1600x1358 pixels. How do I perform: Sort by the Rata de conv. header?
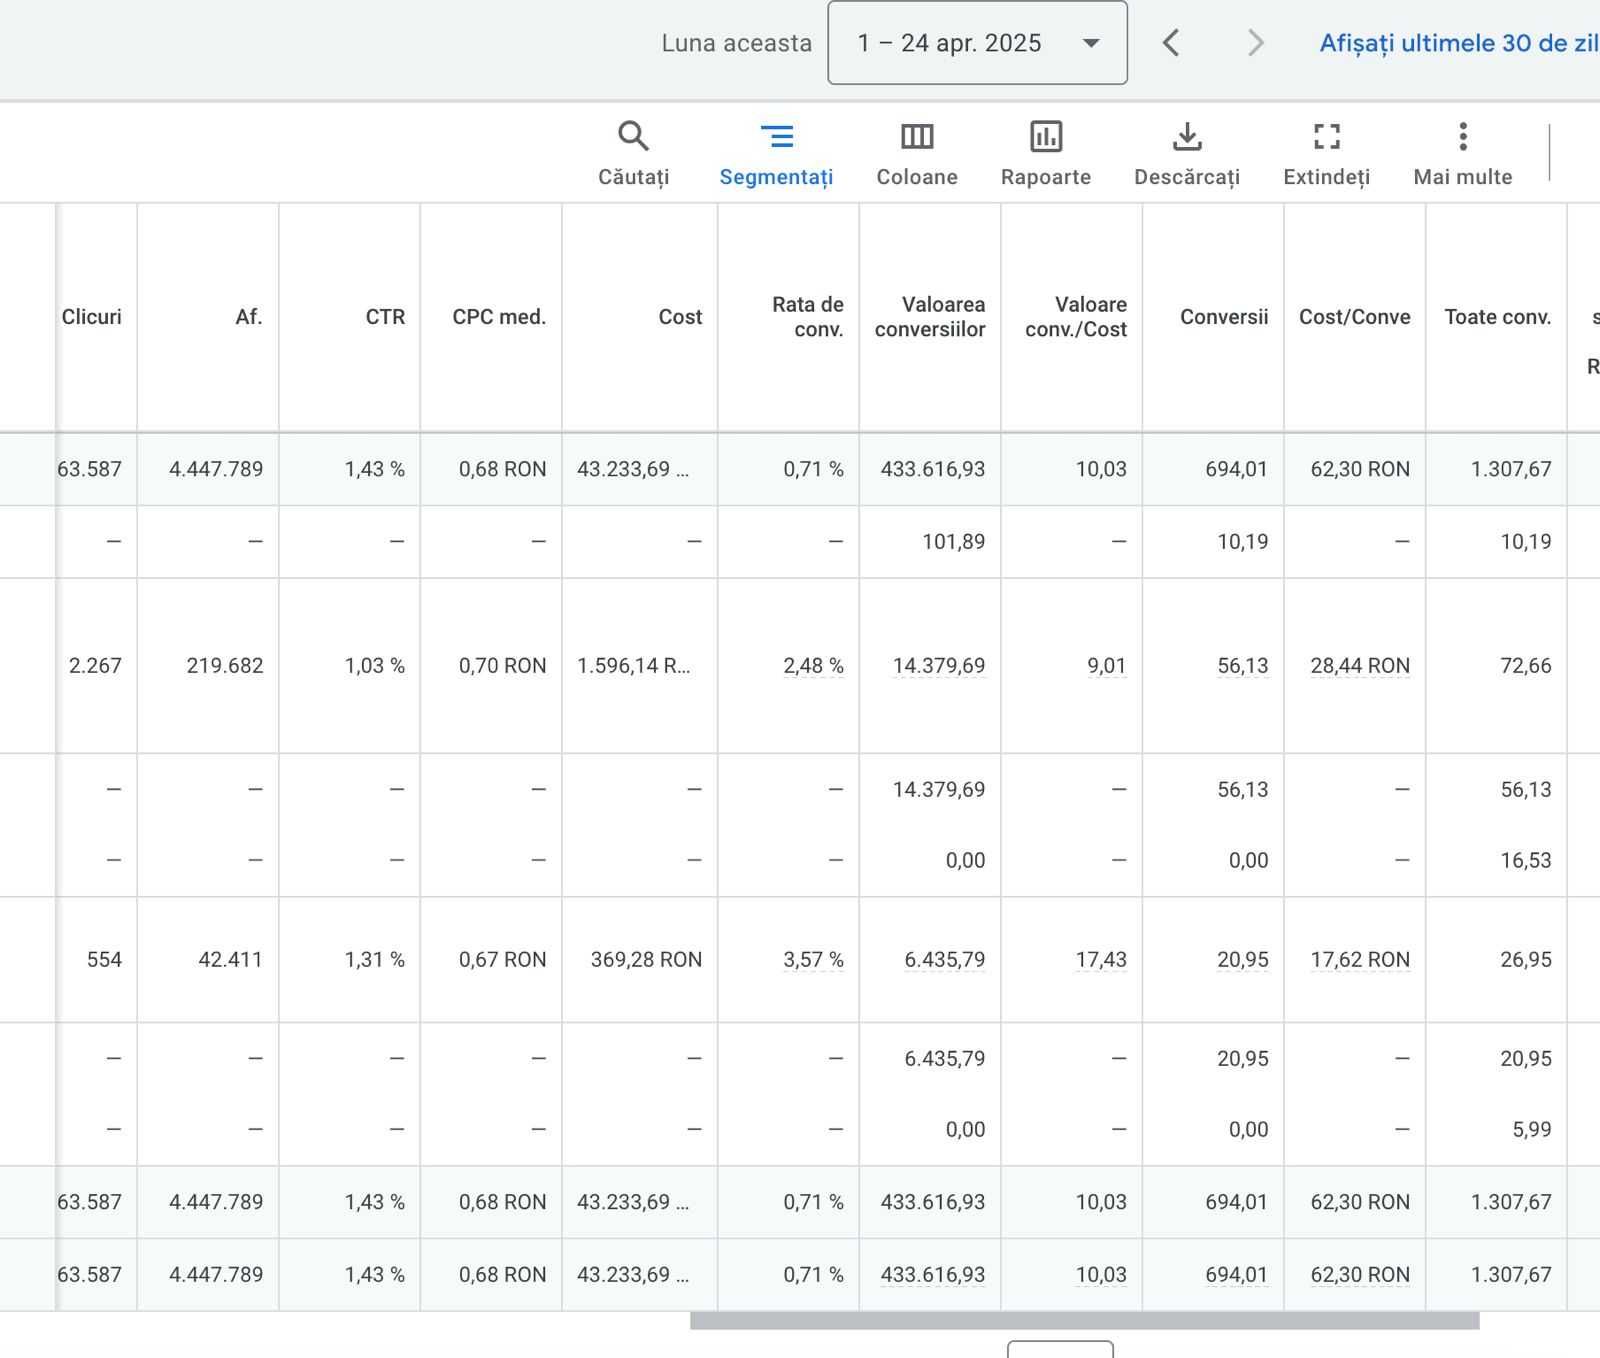point(808,317)
